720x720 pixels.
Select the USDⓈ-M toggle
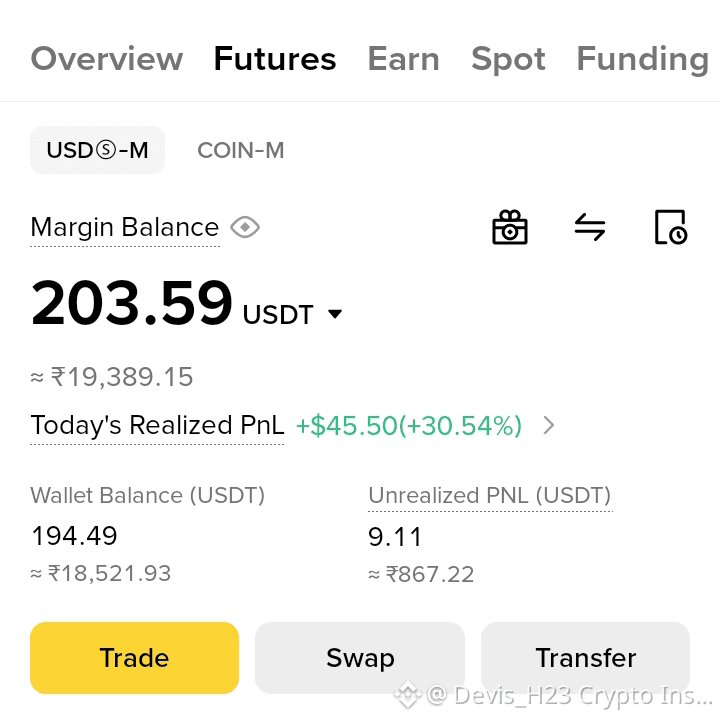(97, 150)
